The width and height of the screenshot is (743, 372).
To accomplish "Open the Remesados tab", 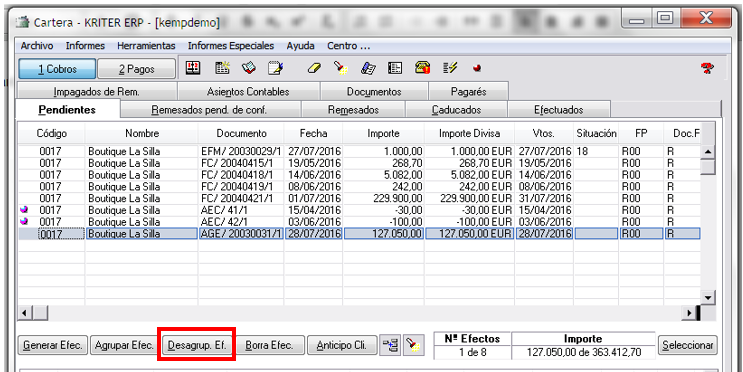I will coord(353,110).
